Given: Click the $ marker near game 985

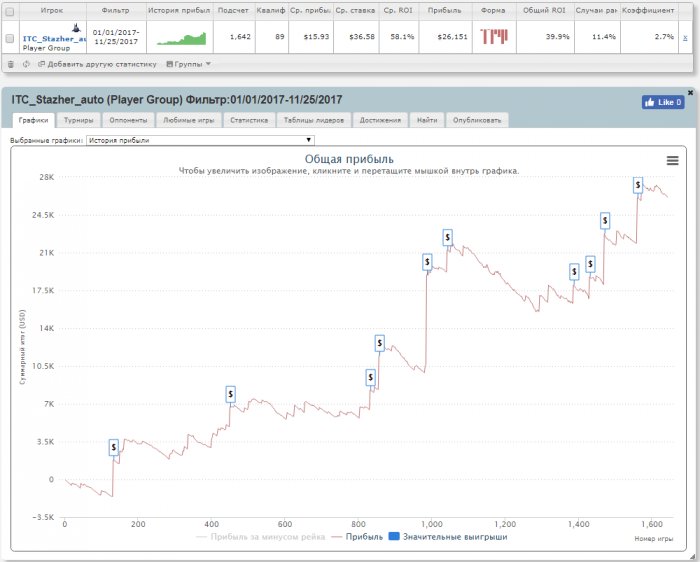Looking at the screenshot, I should 427,262.
